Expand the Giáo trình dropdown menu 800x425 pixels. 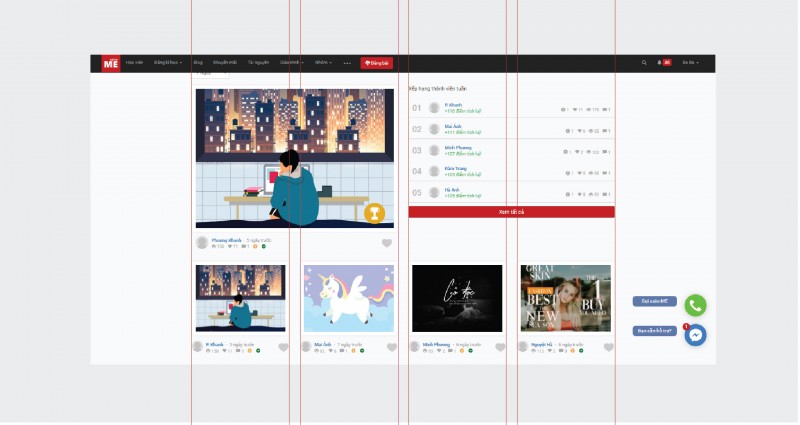(291, 63)
